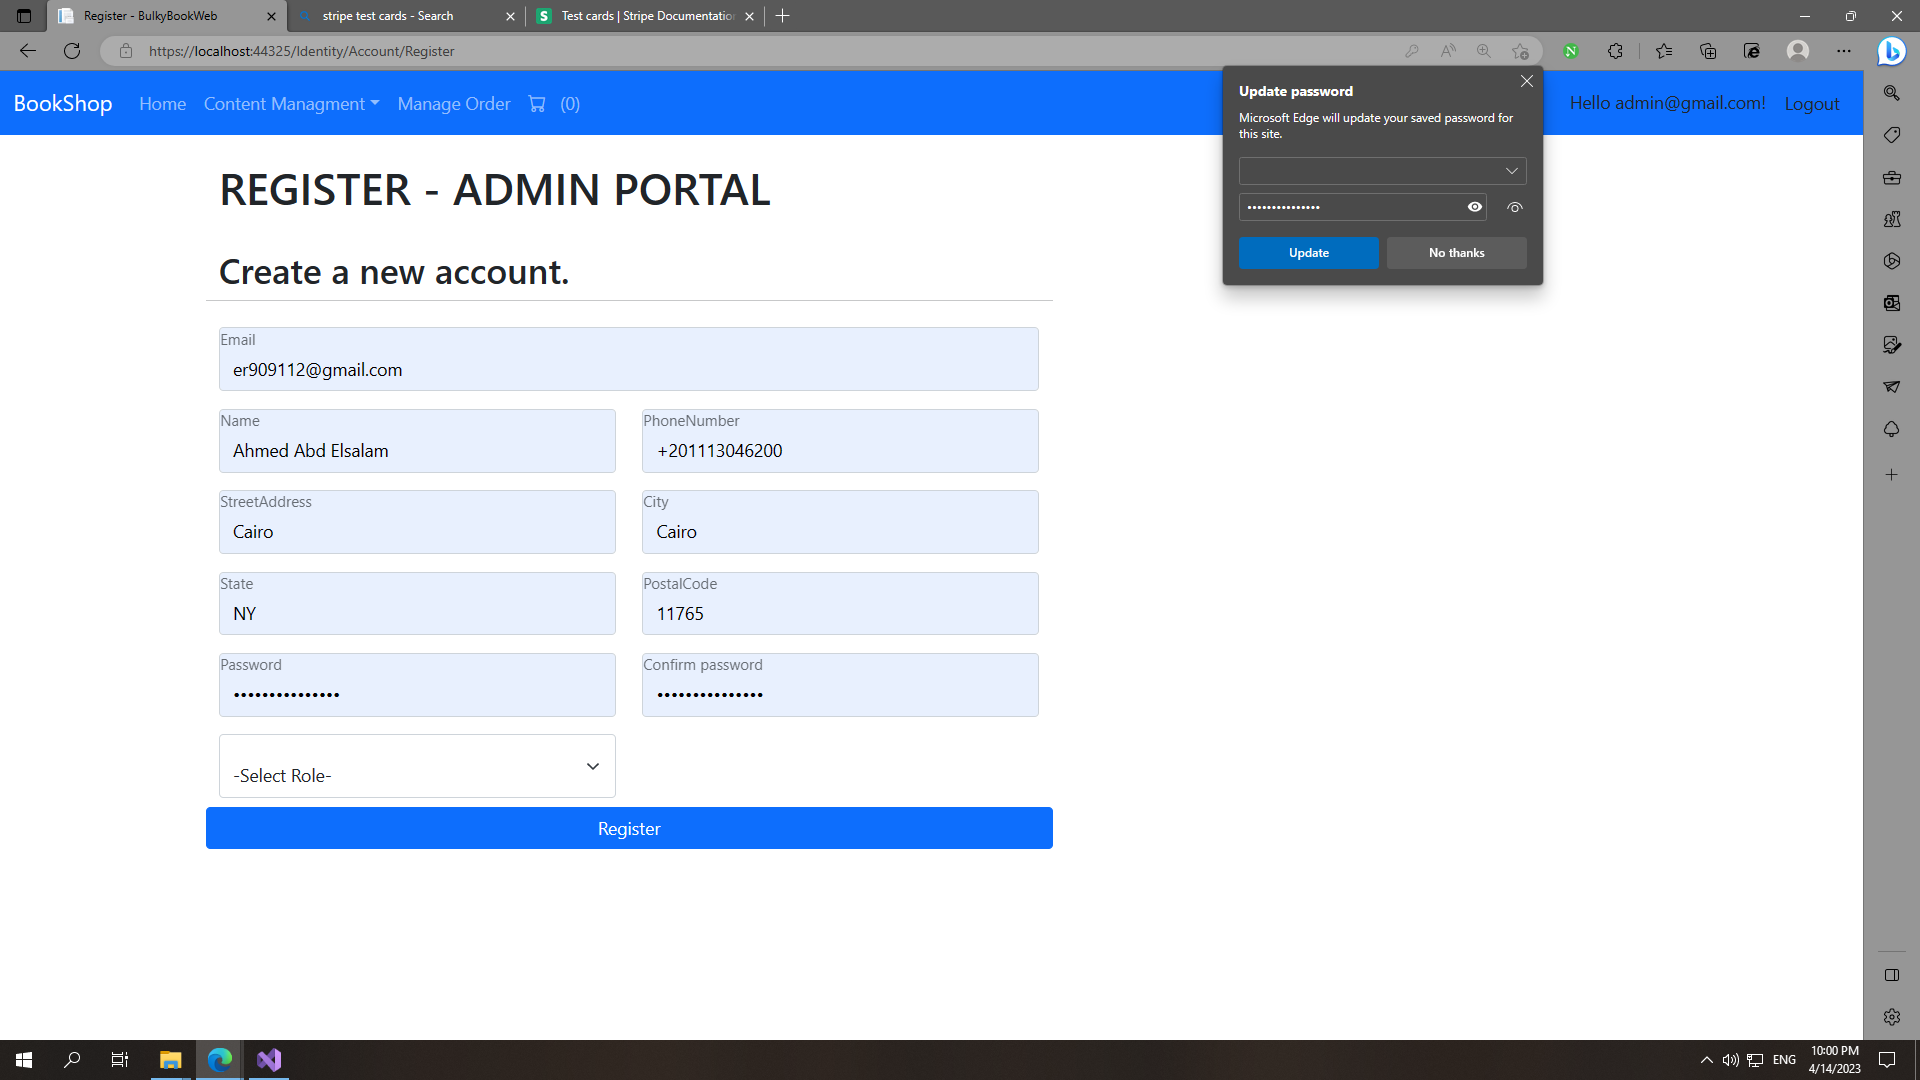Open the Games icon in the Edge sidebar
Viewport: 1920px width, 1080px height.
pos(1892,219)
